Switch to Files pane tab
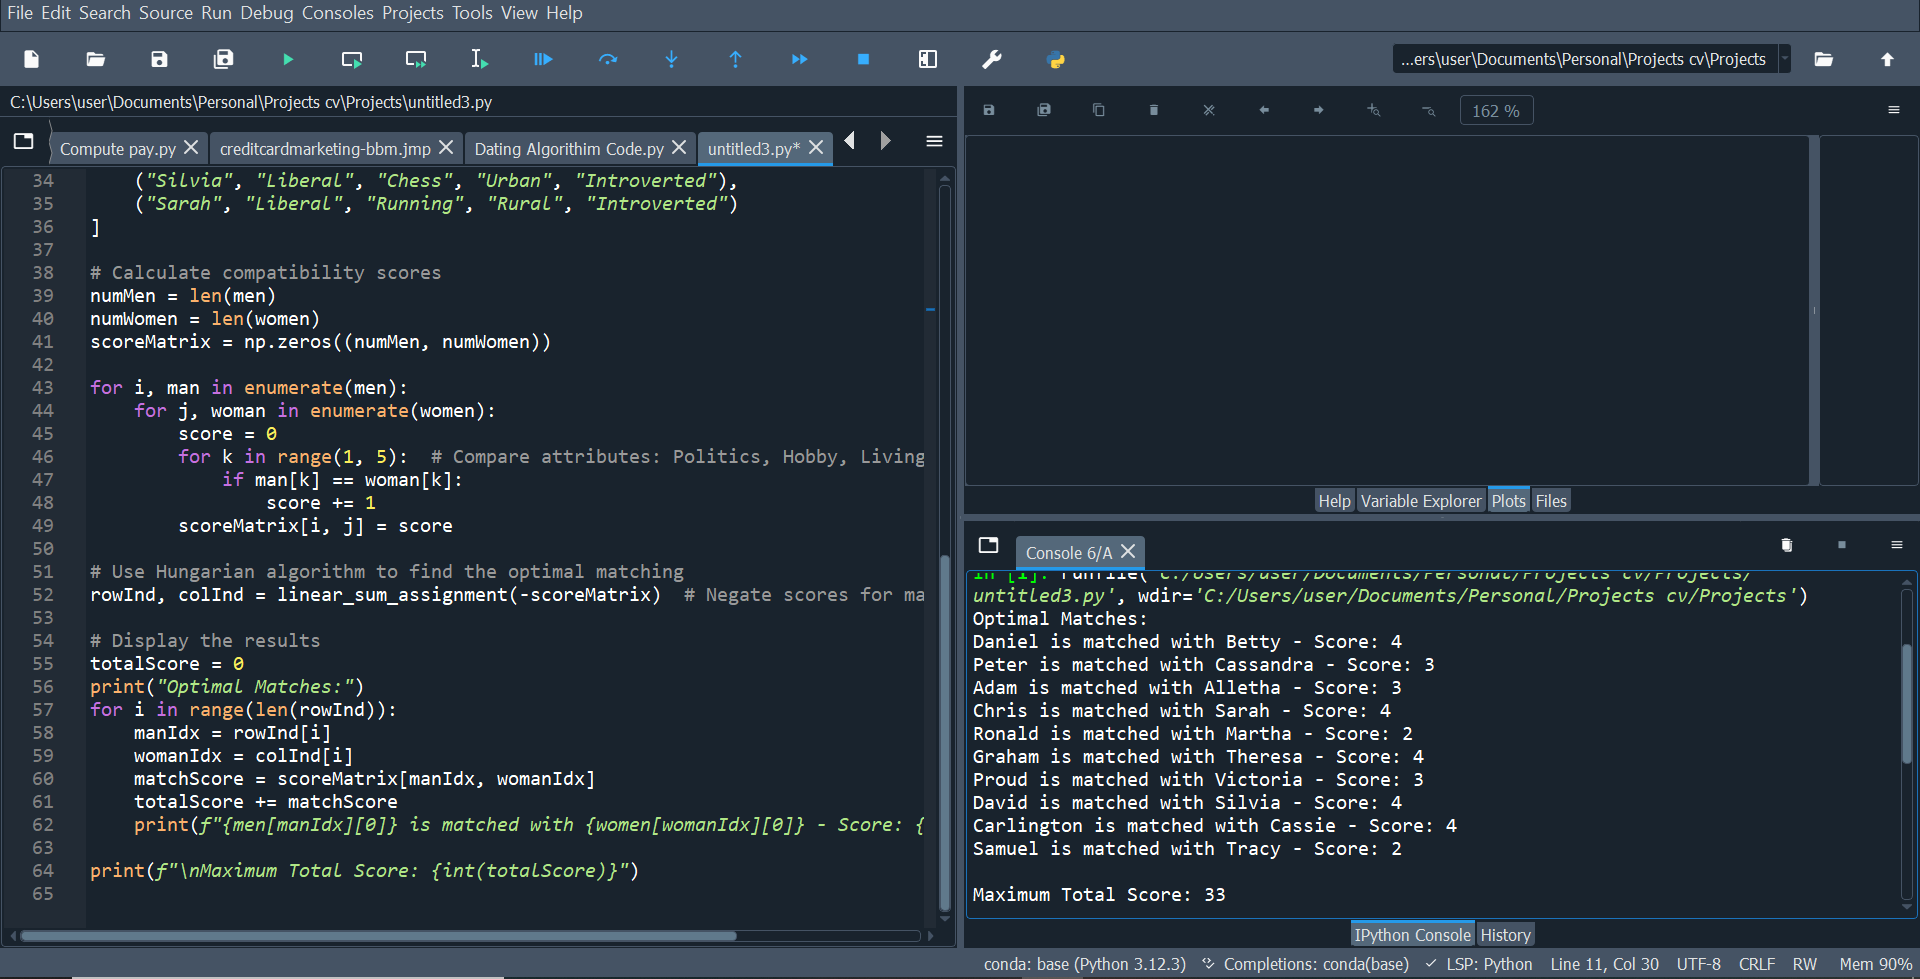1920x979 pixels. pos(1551,501)
